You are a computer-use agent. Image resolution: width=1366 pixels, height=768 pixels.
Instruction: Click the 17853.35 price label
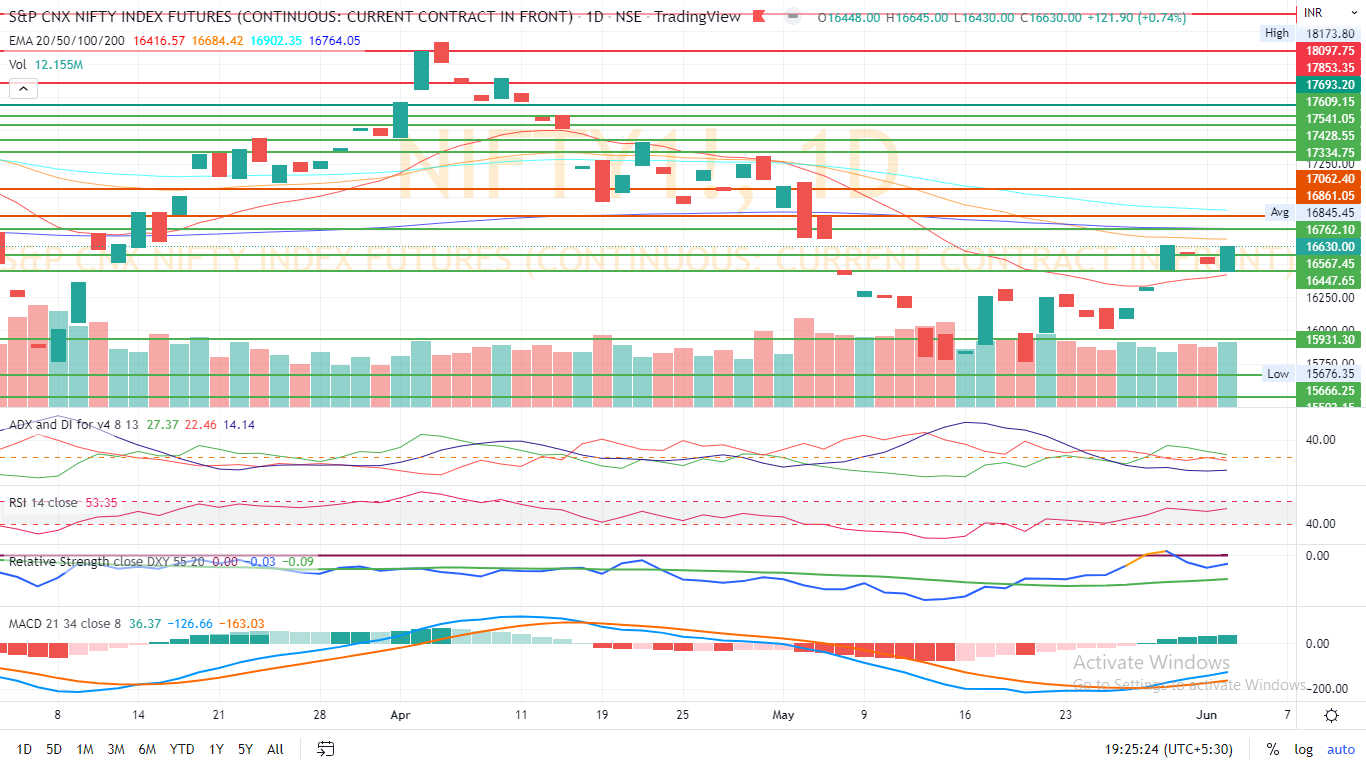pyautogui.click(x=1329, y=66)
